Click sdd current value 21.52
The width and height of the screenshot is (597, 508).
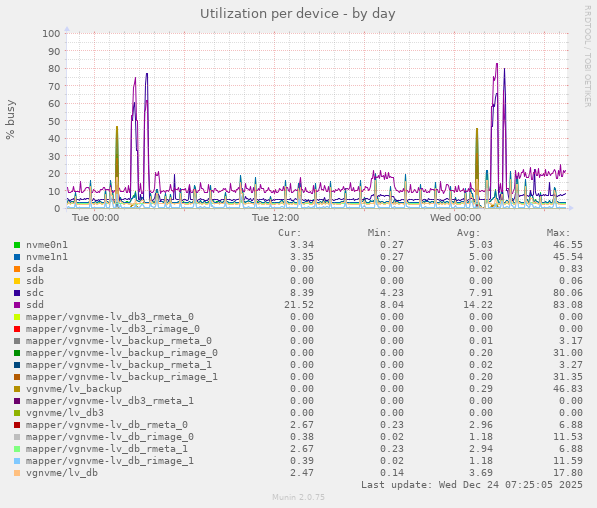point(299,305)
